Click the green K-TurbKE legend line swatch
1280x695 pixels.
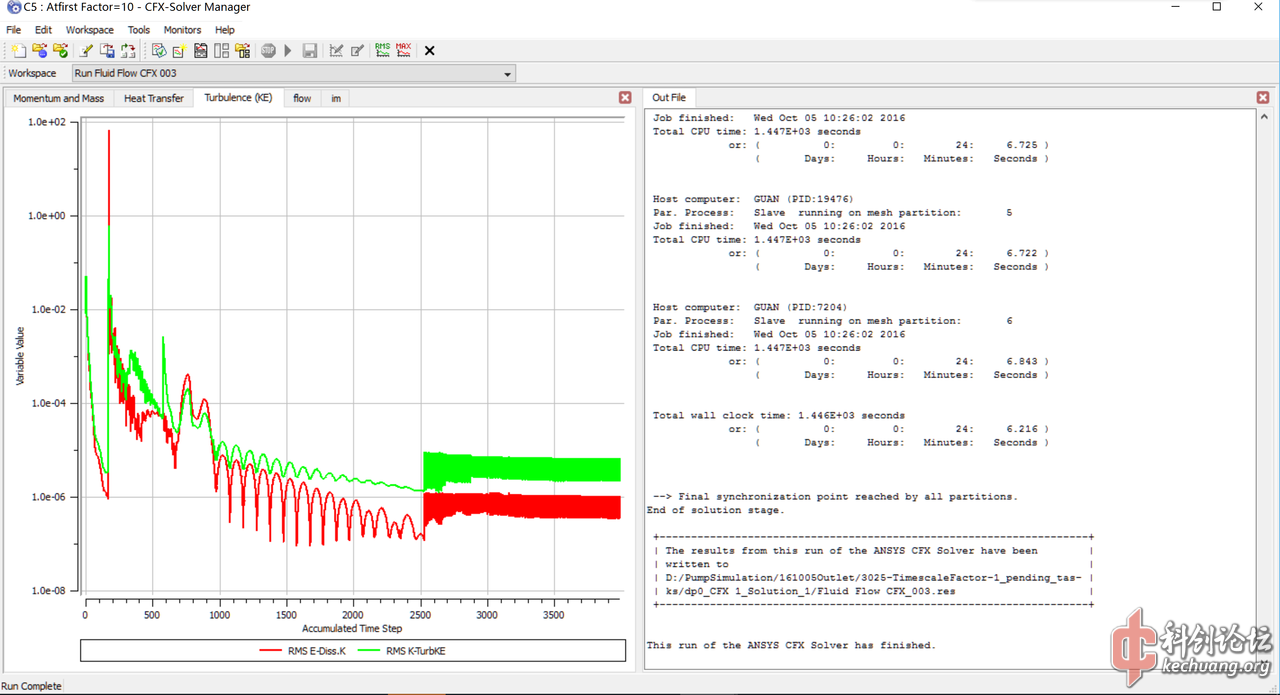(x=367, y=651)
